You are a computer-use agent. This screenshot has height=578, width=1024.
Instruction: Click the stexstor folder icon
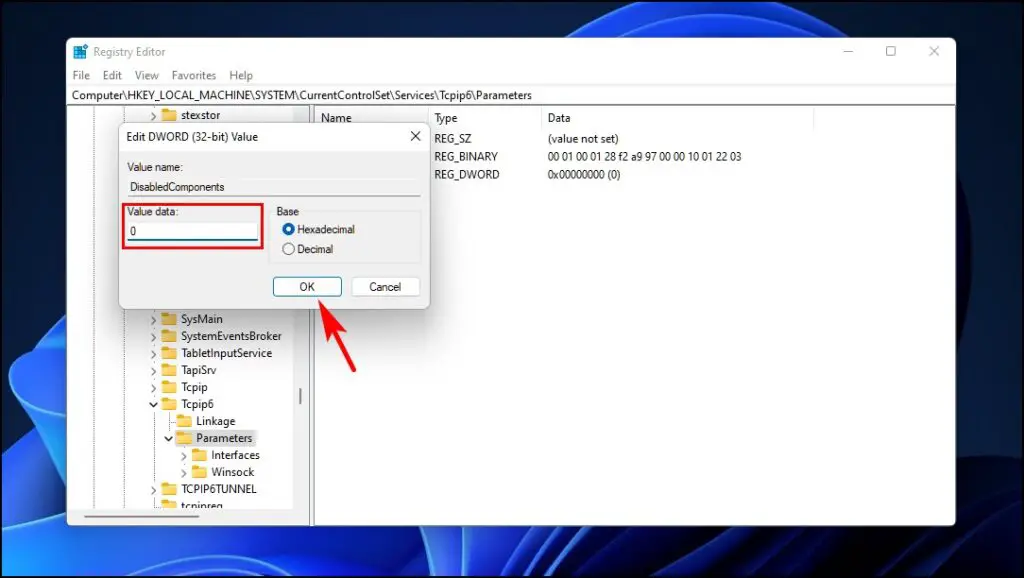(x=169, y=115)
